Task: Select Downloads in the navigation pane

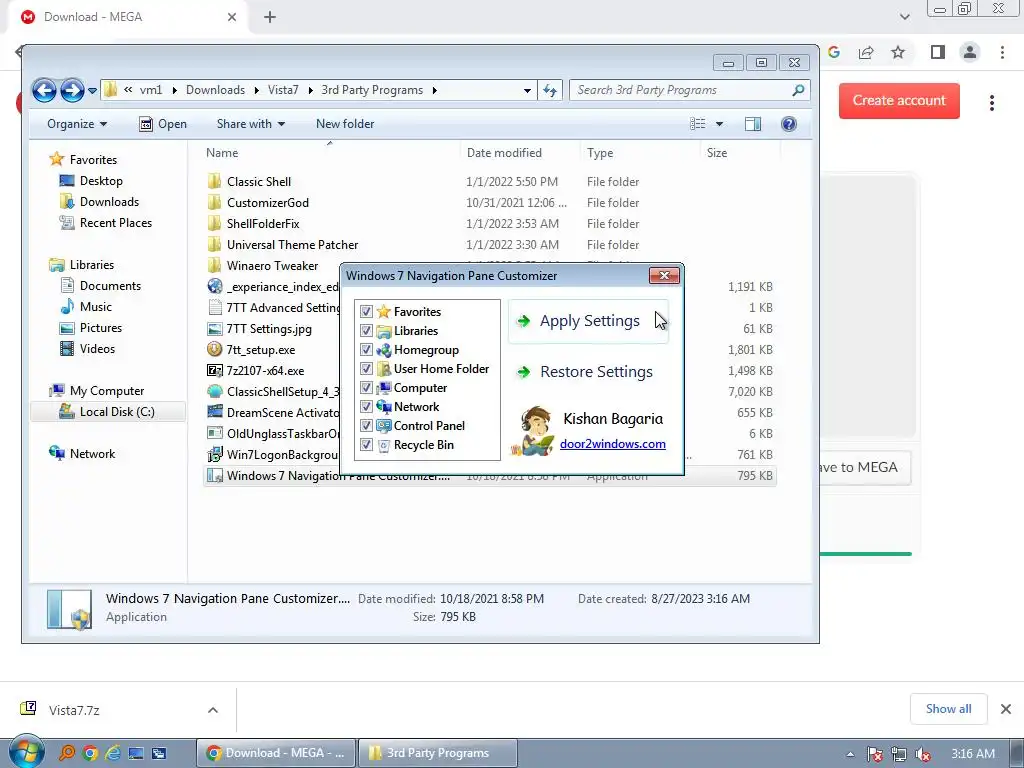Action: (99, 202)
